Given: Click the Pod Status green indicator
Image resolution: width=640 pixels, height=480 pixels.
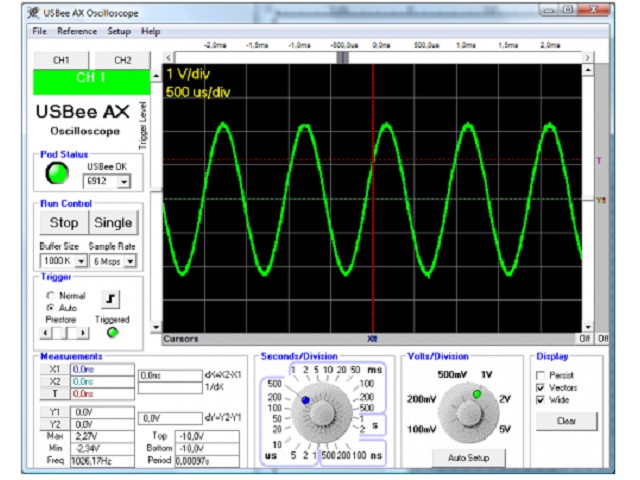Looking at the screenshot, I should [57, 173].
